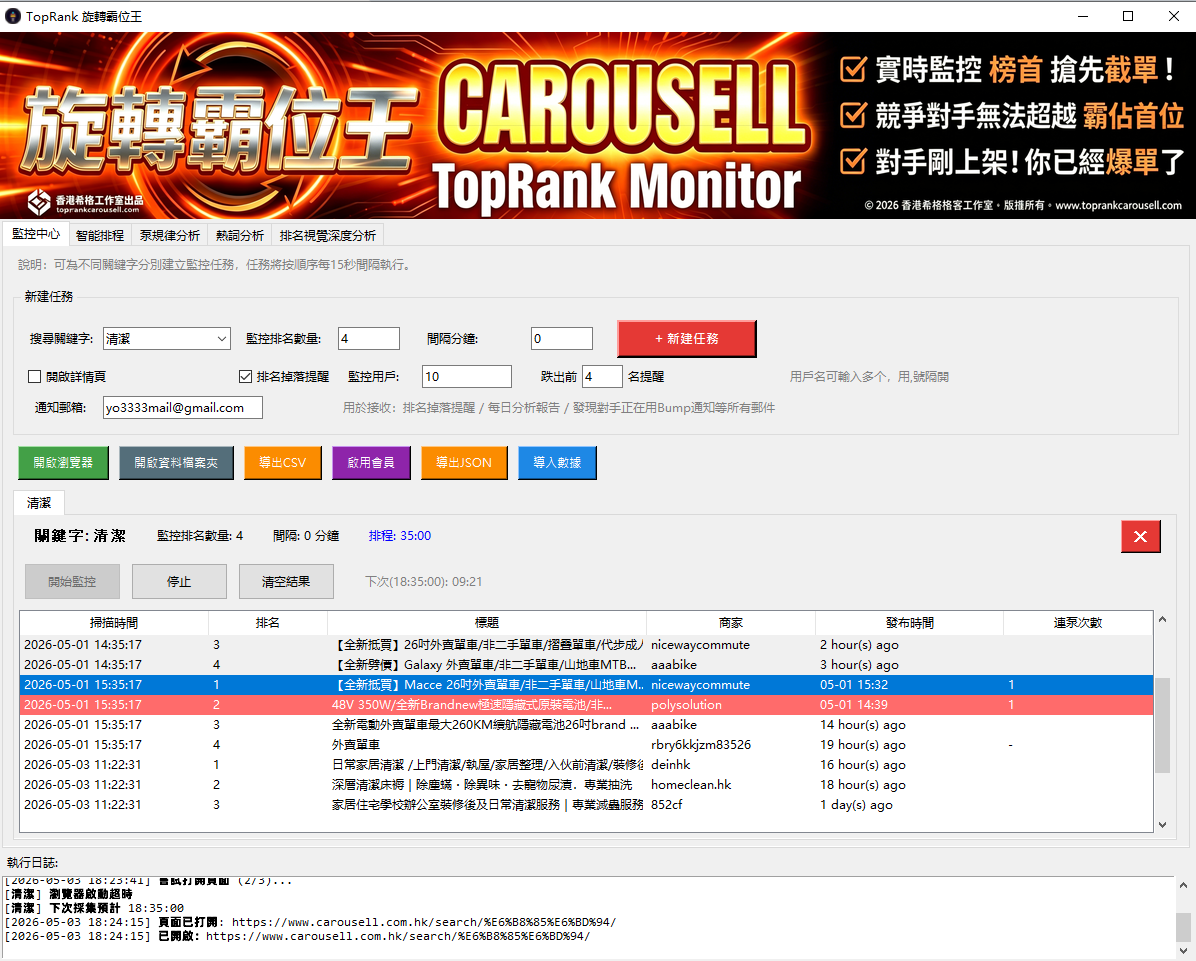Click the orange 導出CSV button
Image resolution: width=1196 pixels, height=961 pixels.
tap(282, 463)
